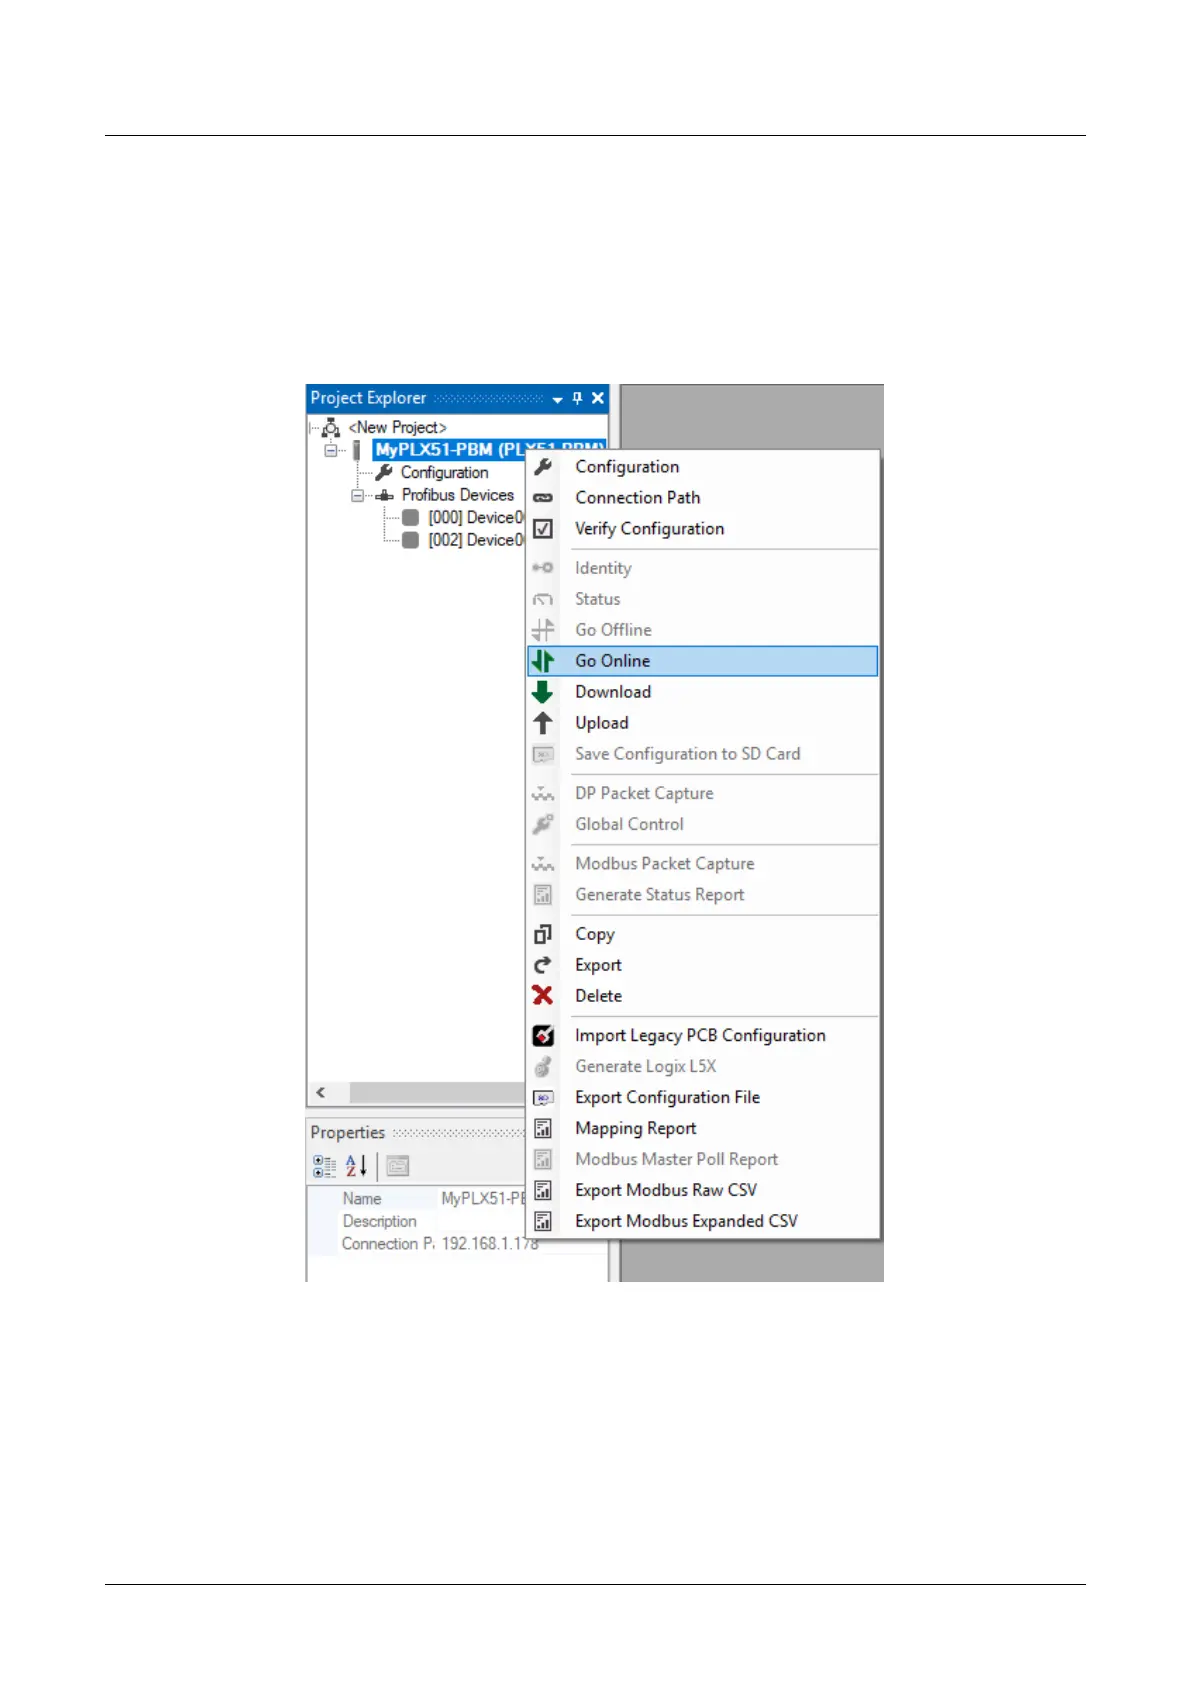Viewport: 1191px width, 1684px height.
Task: Click the Export Modbus Raw CSV icon
Action: tap(543, 1191)
